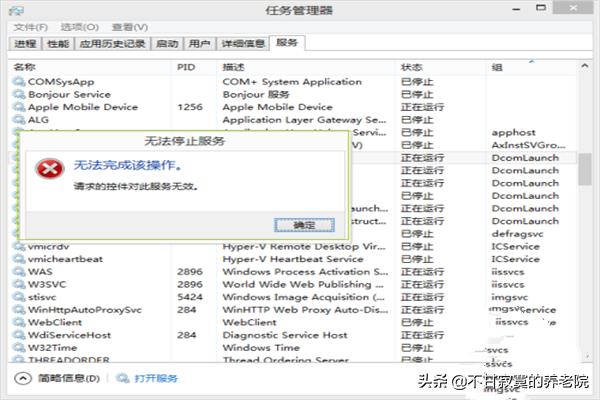Confirm the error dialog with 确定

305,225
